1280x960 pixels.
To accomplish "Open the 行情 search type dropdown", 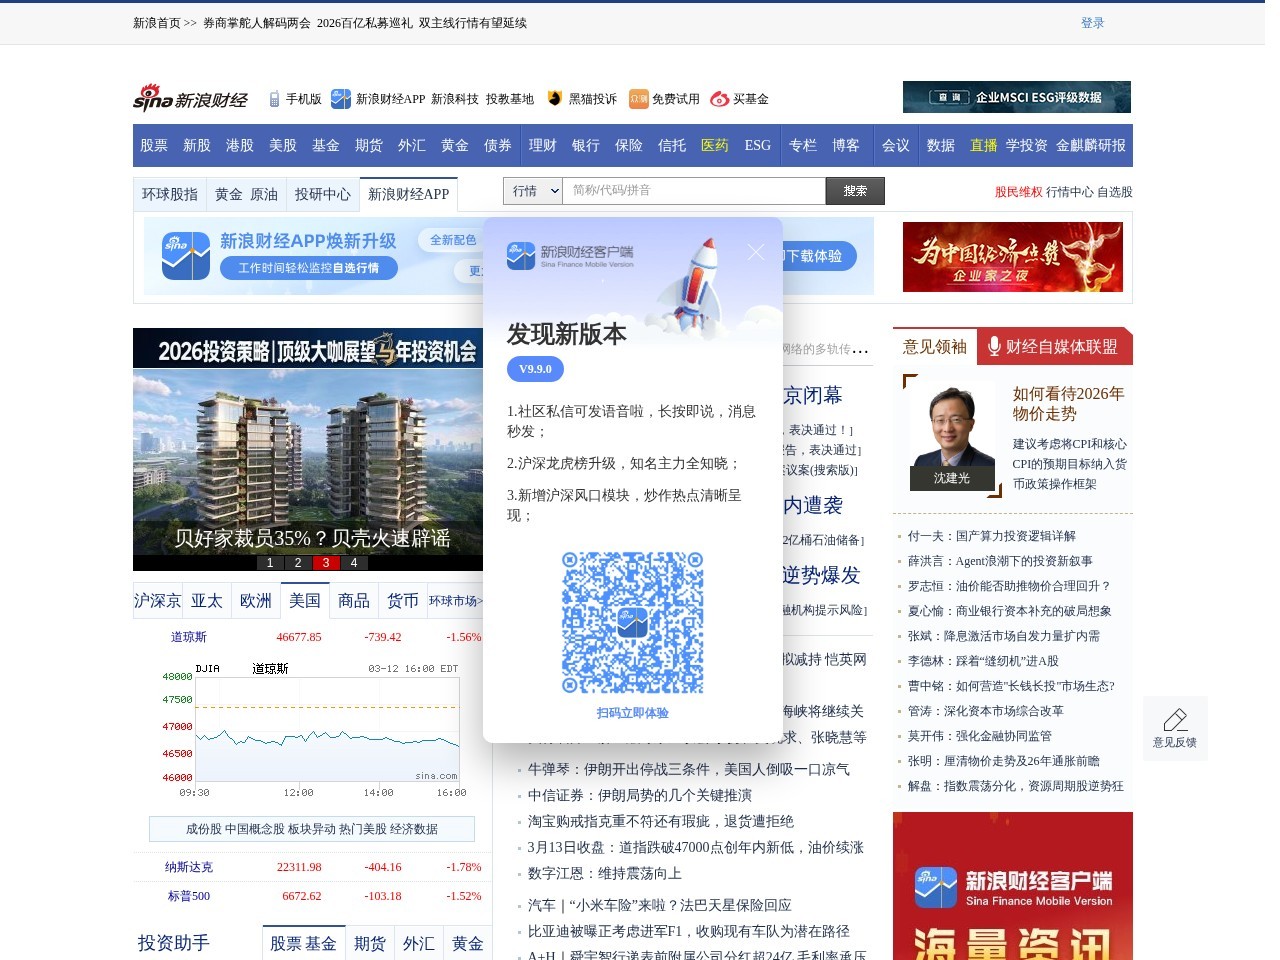I will 533,191.
